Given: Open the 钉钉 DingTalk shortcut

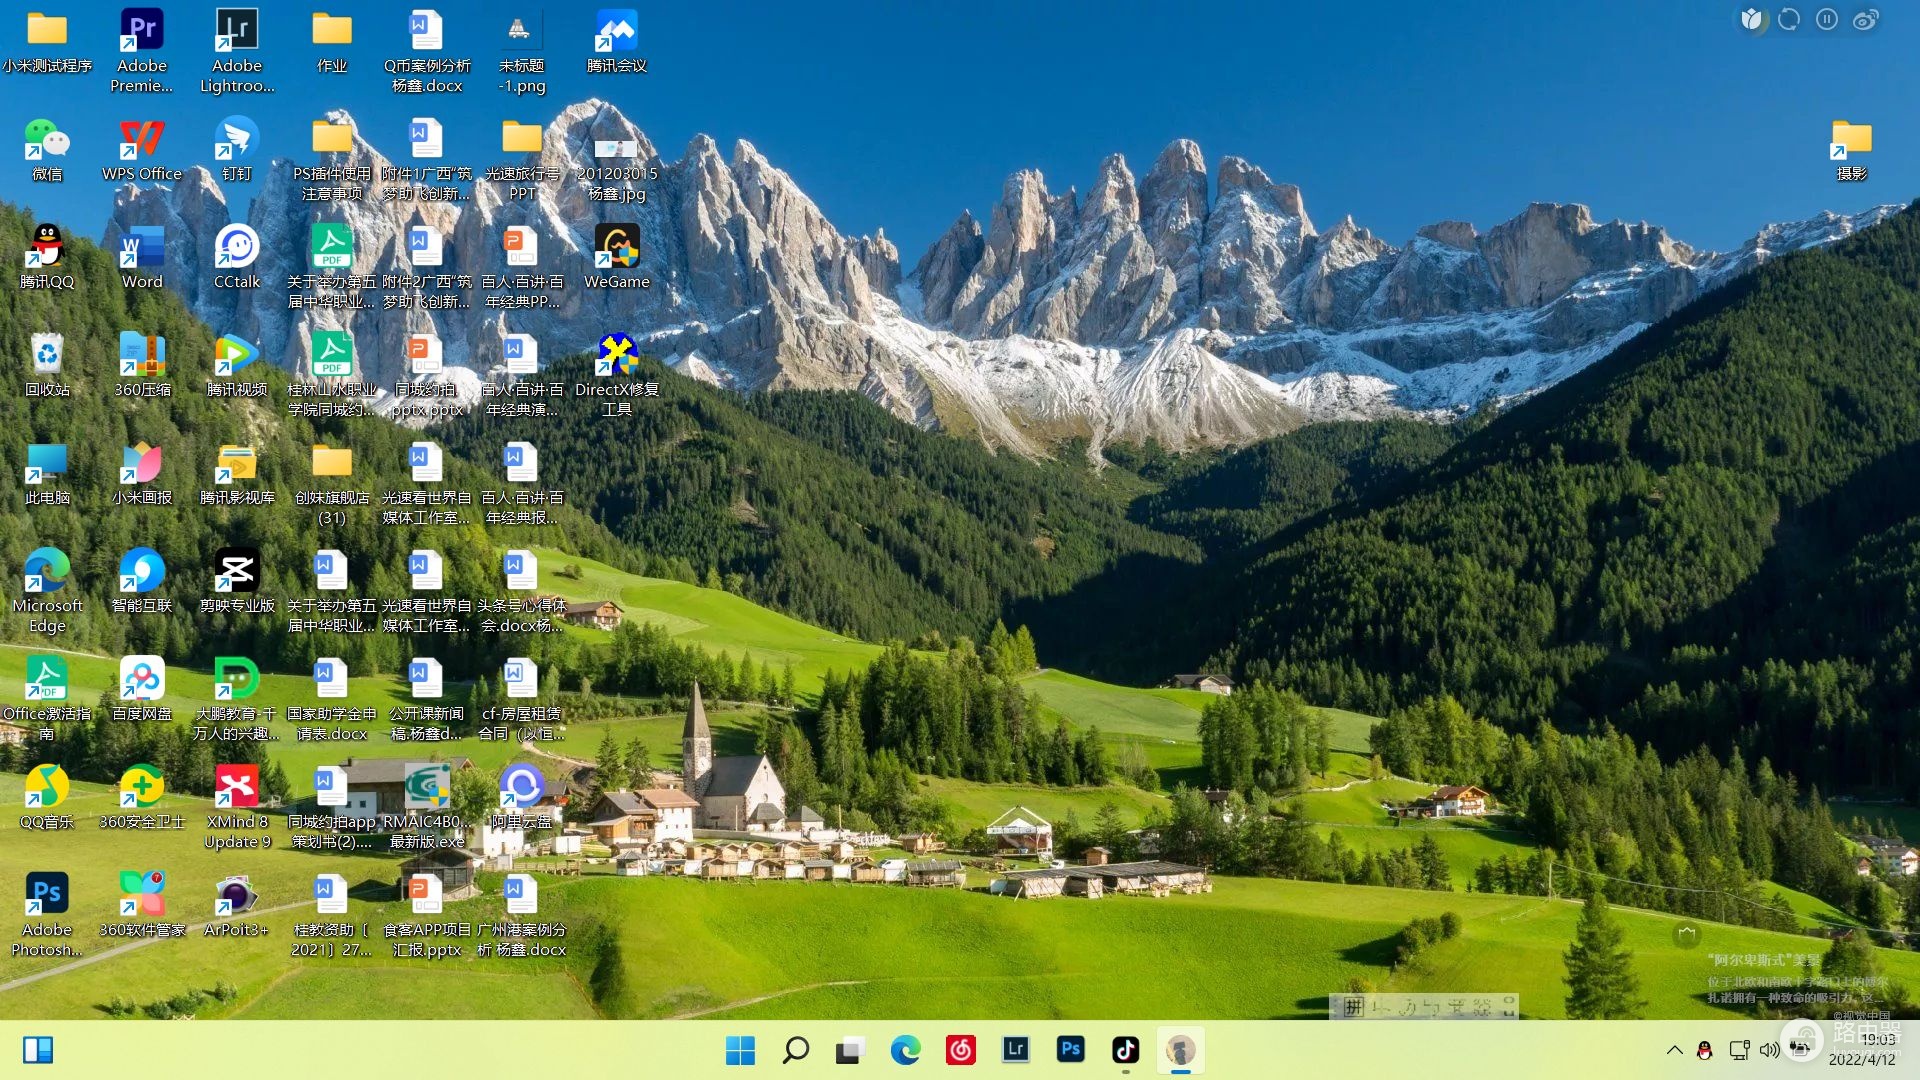Looking at the screenshot, I should click(x=237, y=150).
